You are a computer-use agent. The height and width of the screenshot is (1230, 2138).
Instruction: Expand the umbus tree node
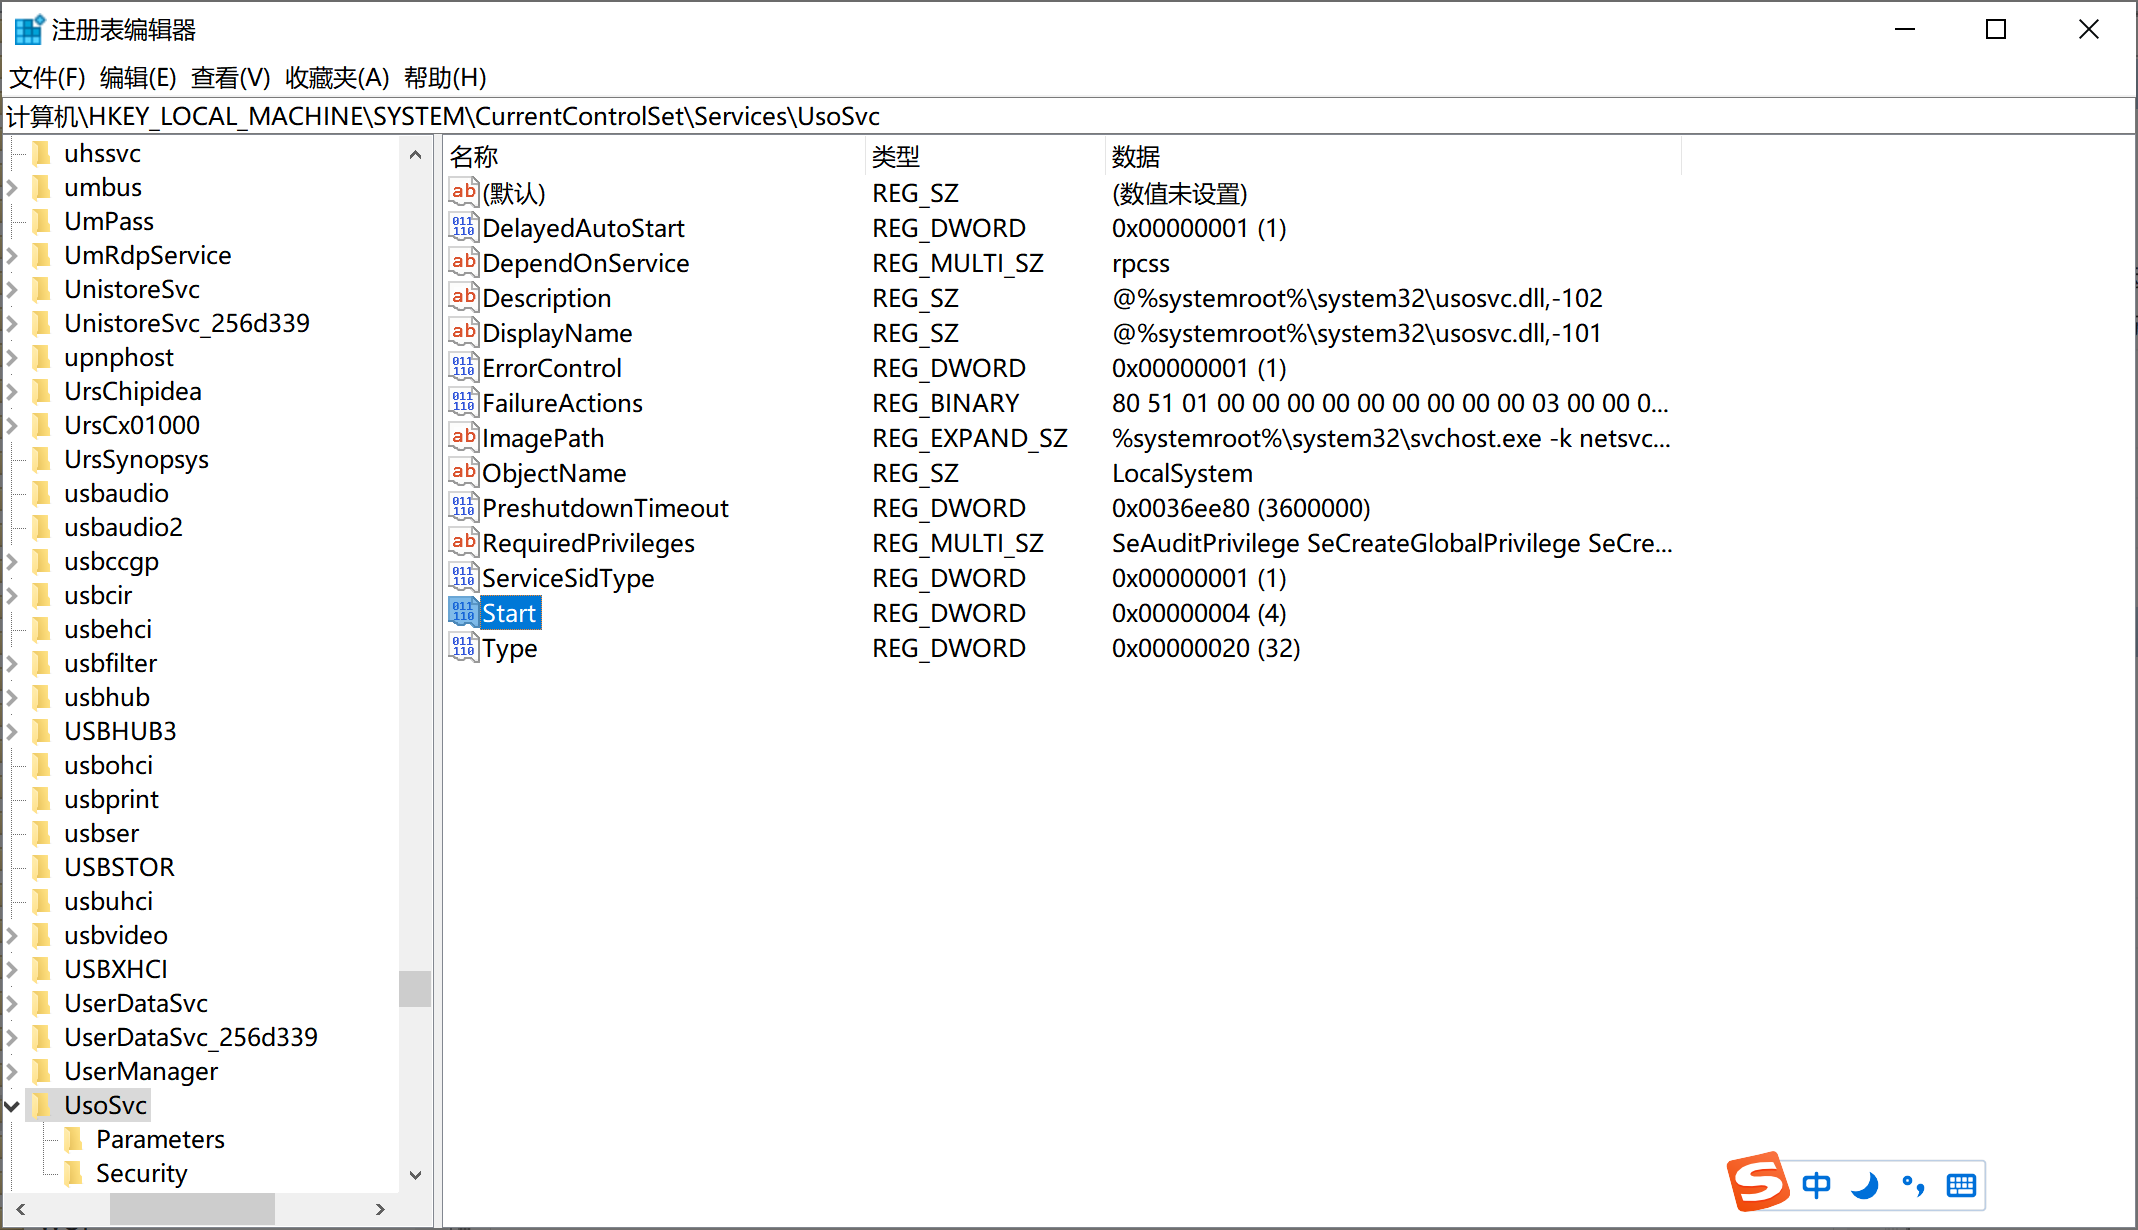click(11, 187)
